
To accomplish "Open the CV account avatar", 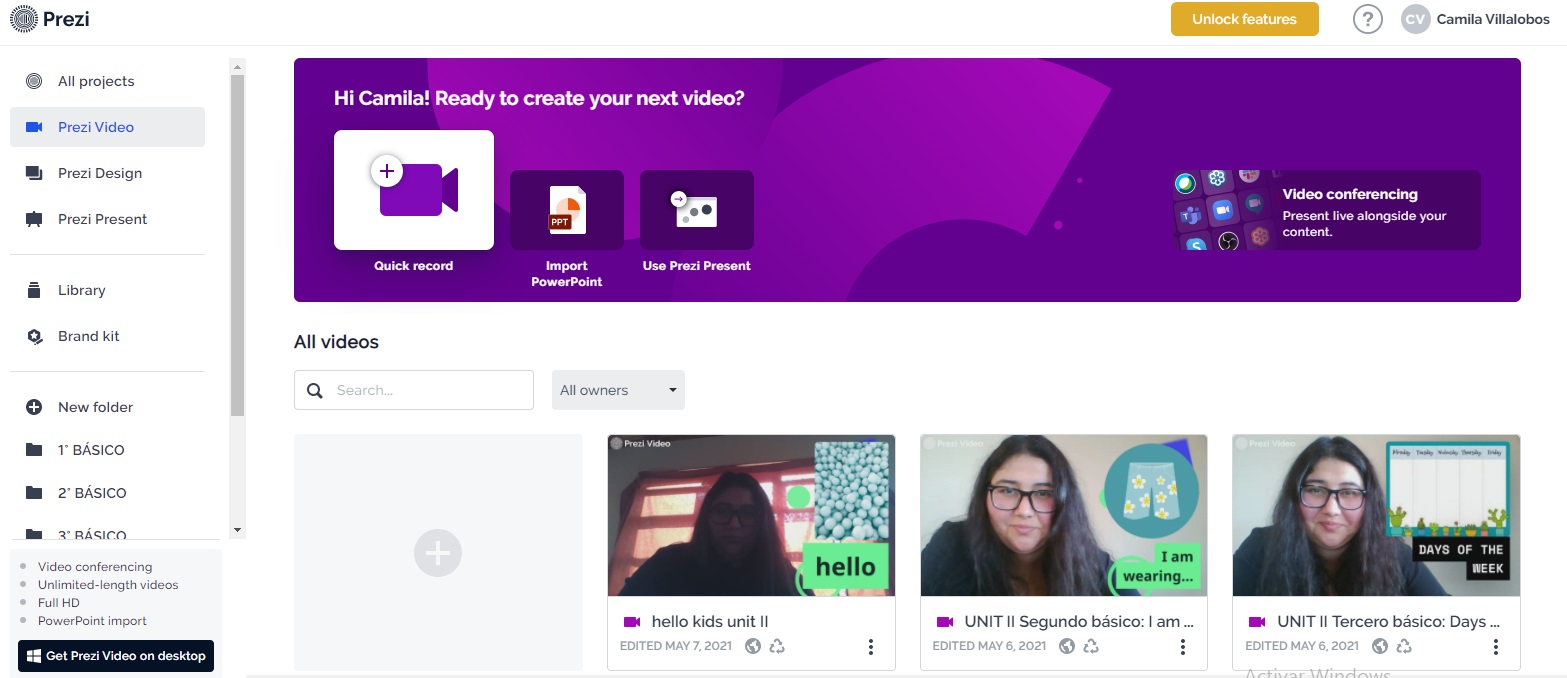I will (x=1415, y=19).
